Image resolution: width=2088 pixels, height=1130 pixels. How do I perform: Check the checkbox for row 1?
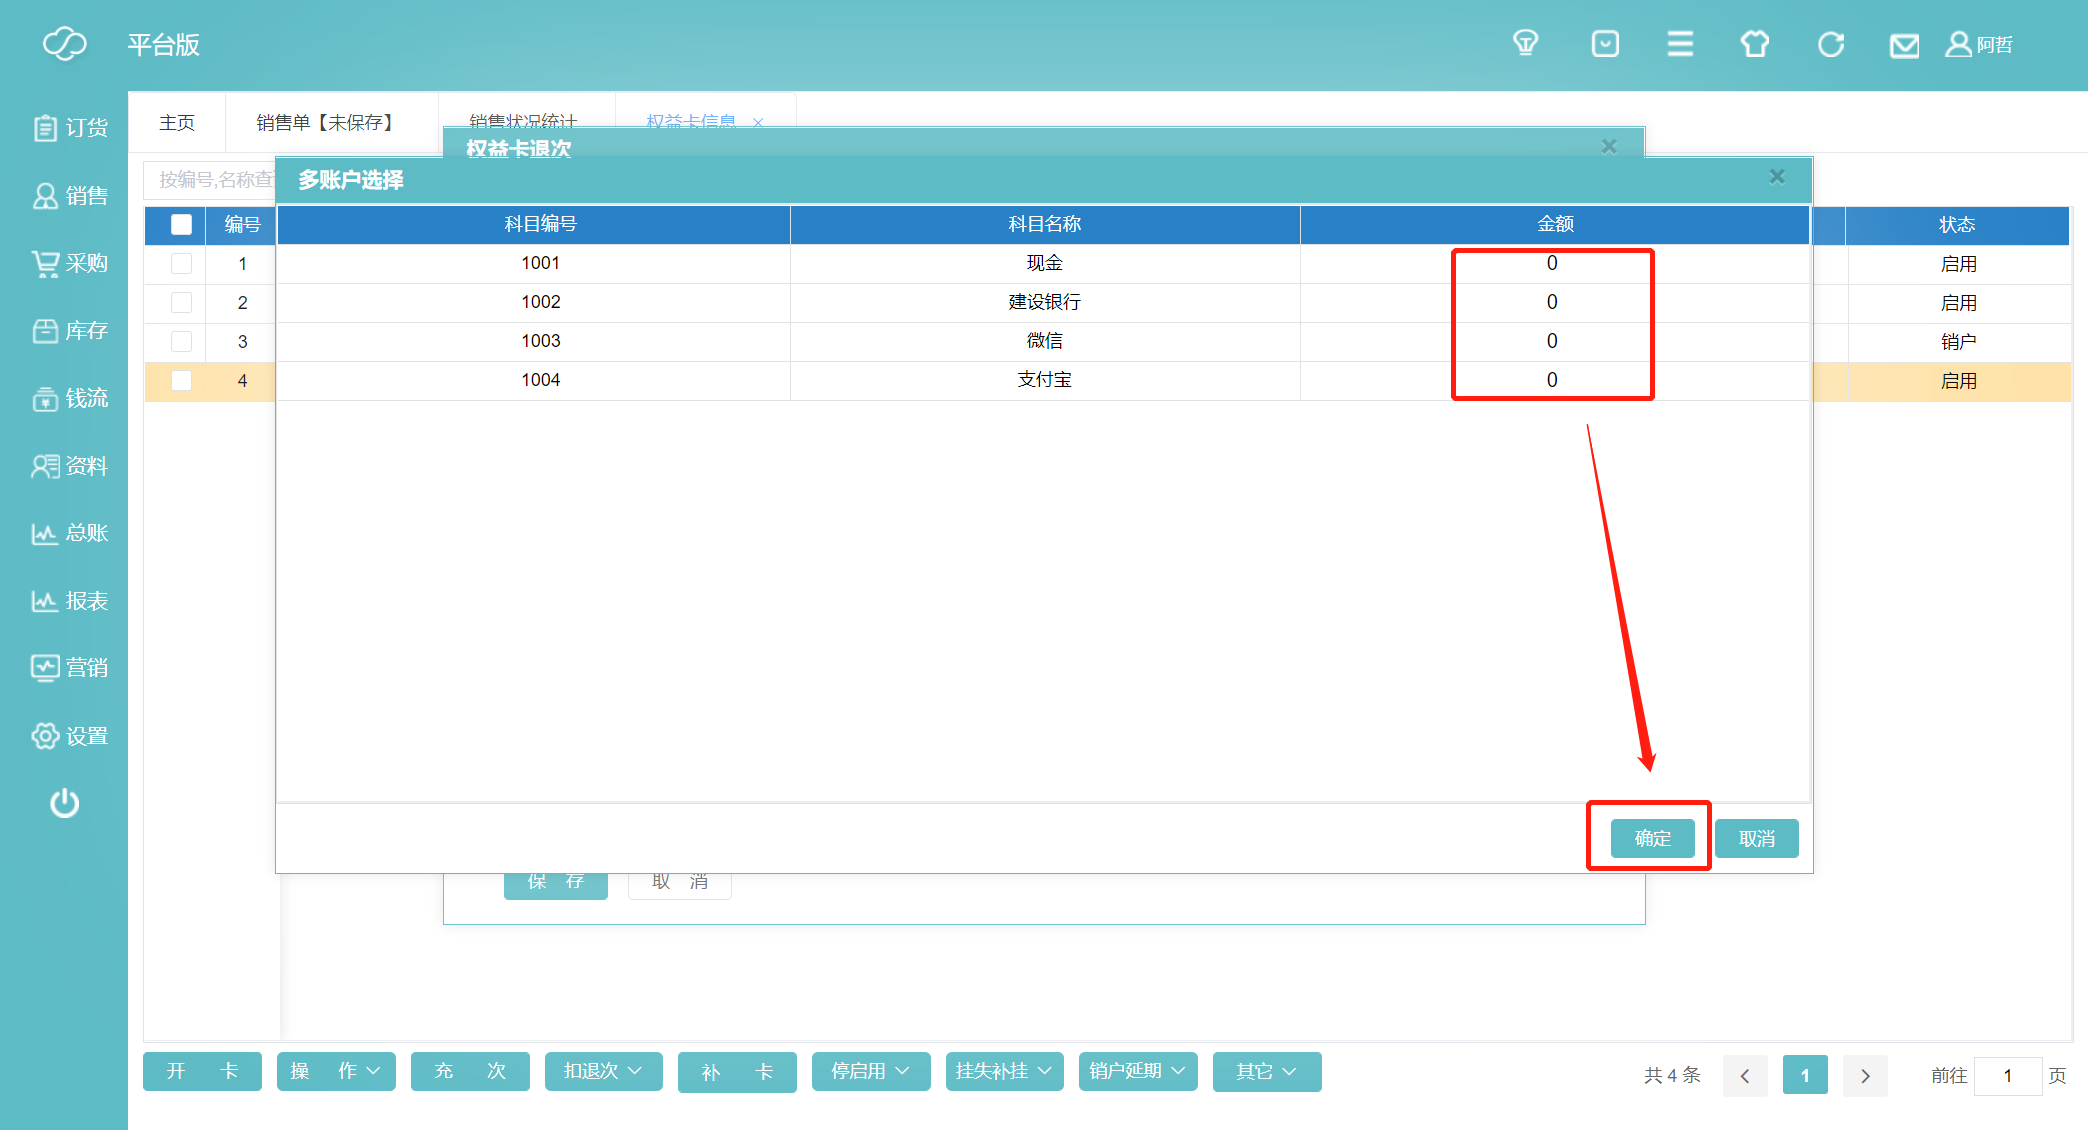181,263
